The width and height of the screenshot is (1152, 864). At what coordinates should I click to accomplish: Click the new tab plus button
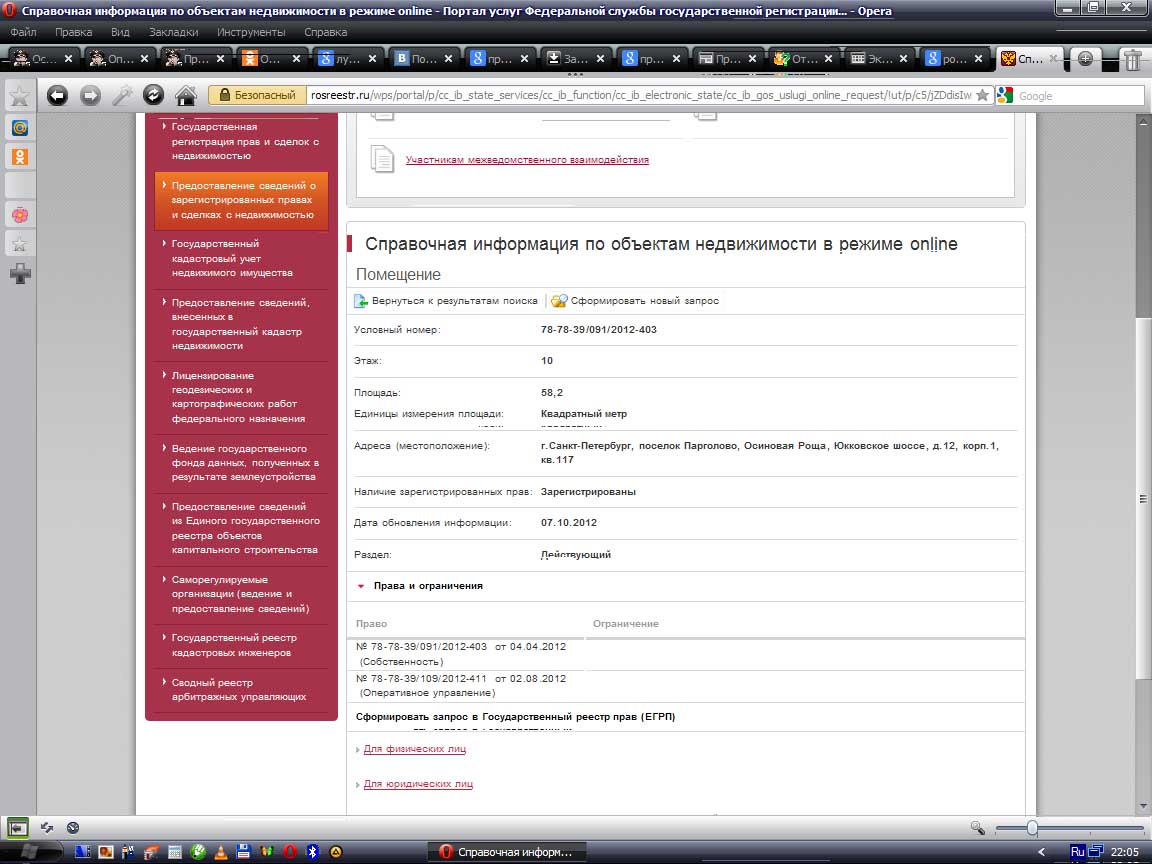pyautogui.click(x=1085, y=59)
